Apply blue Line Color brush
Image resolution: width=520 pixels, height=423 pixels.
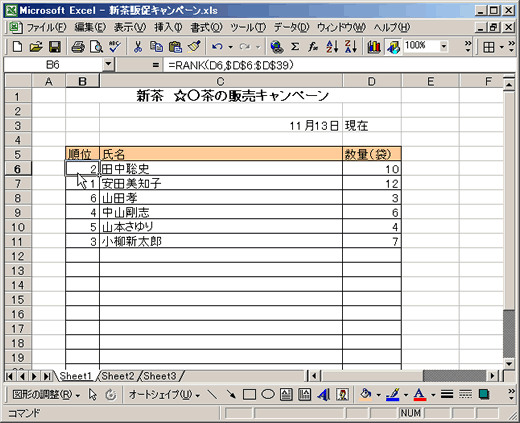coord(393,395)
